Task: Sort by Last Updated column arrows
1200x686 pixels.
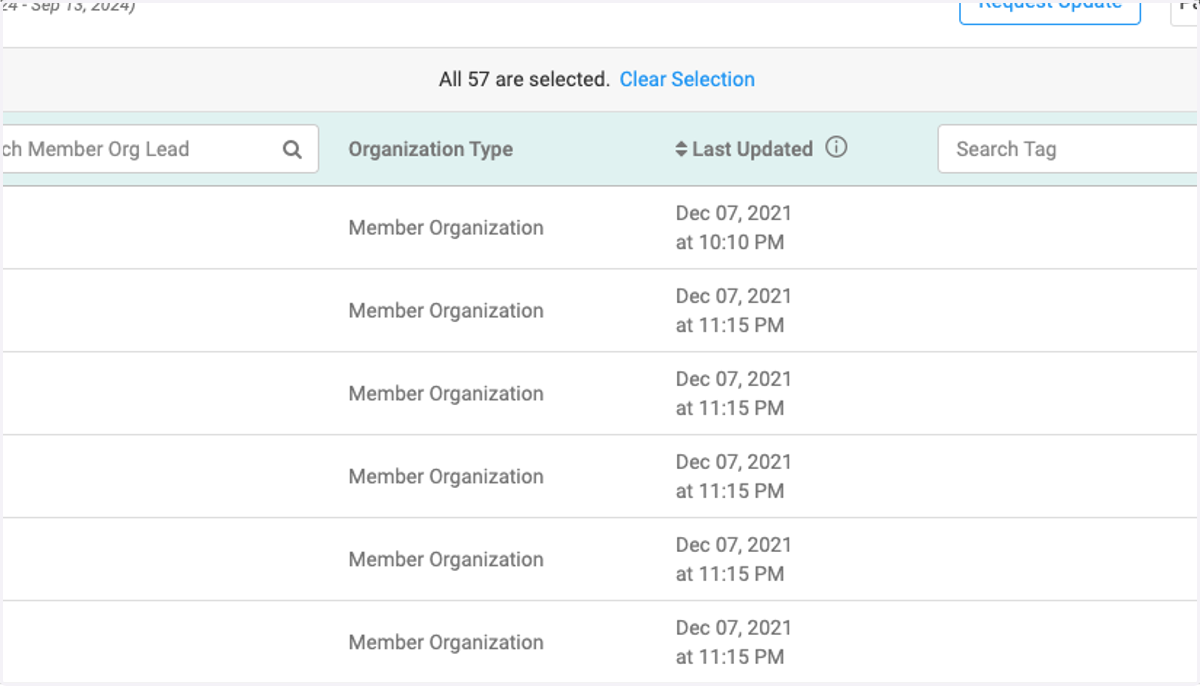Action: coord(681,149)
